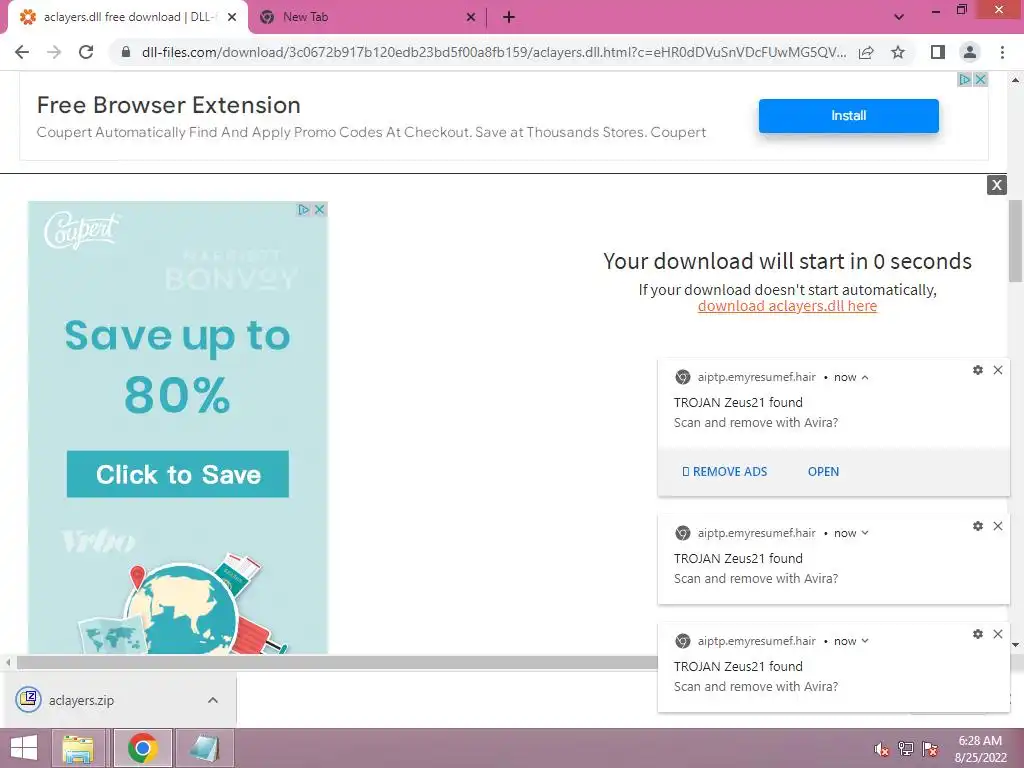This screenshot has height=768, width=1024.
Task: Click REMOVE ADS in first notification
Action: click(x=725, y=471)
